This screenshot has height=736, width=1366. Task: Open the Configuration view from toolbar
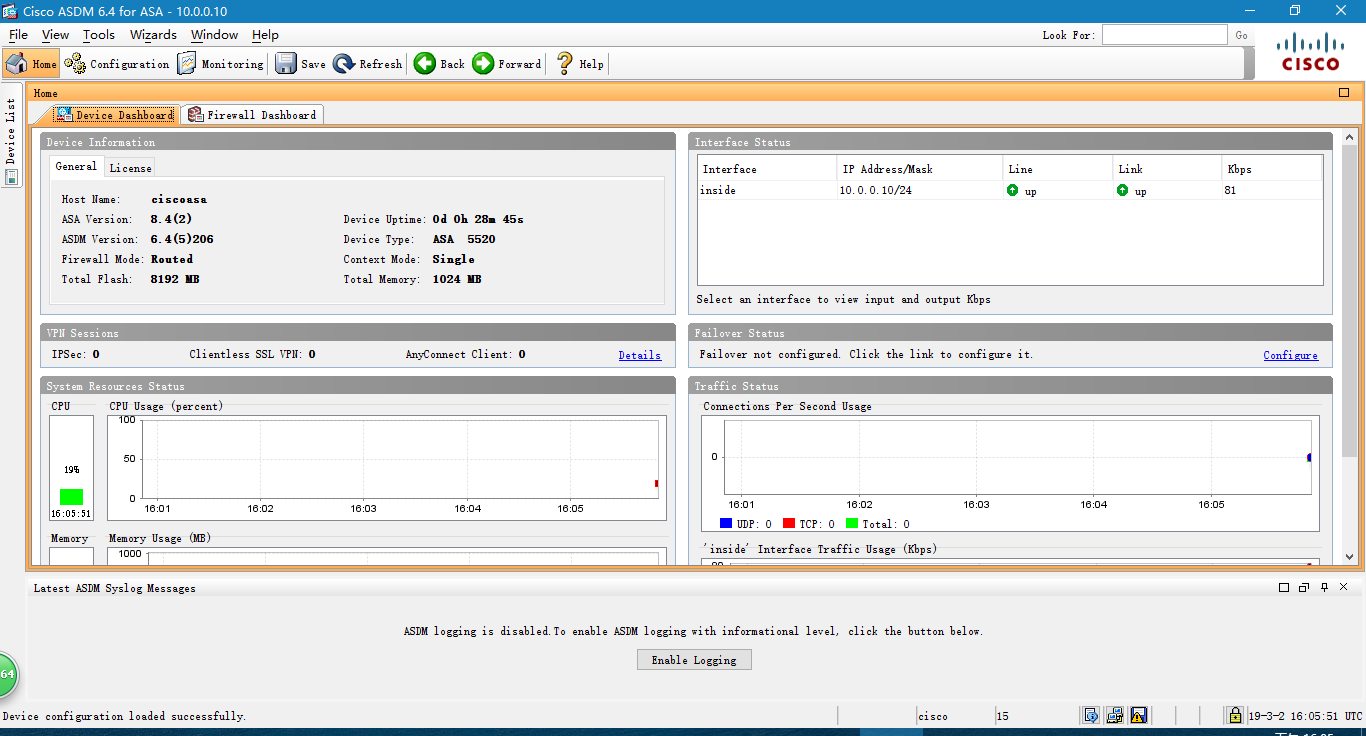click(x=117, y=63)
